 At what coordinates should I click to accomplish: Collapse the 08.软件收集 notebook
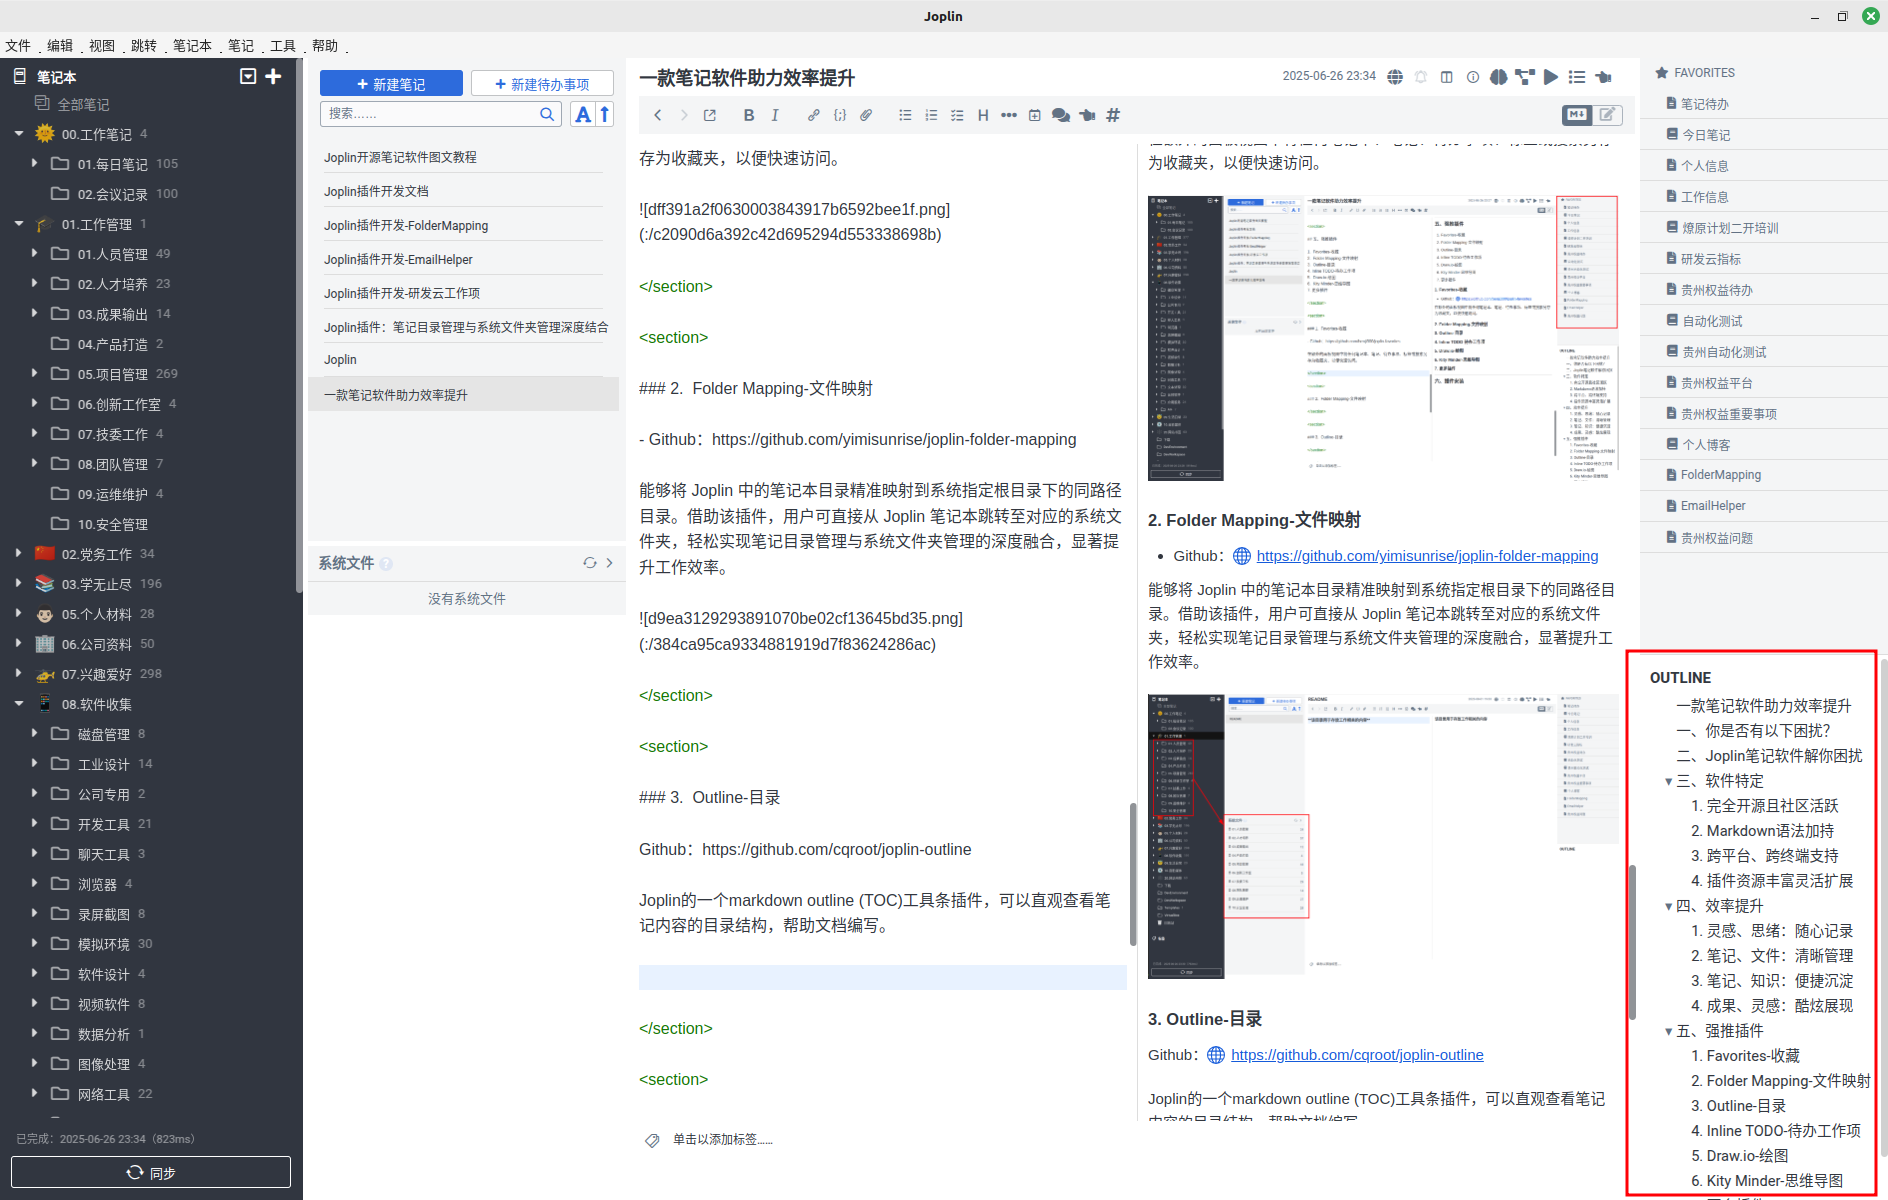(18, 704)
